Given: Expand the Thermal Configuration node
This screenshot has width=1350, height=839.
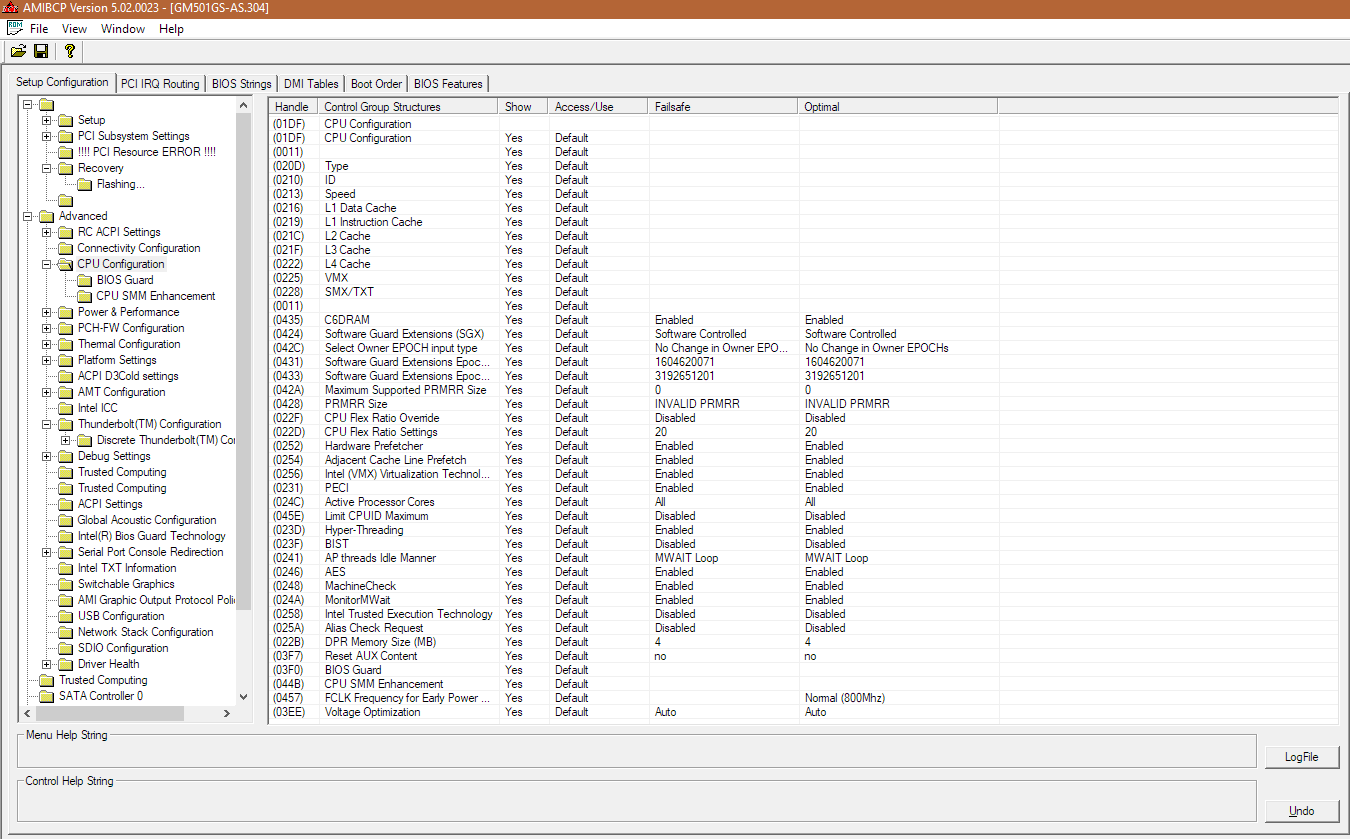Looking at the screenshot, I should tap(47, 344).
